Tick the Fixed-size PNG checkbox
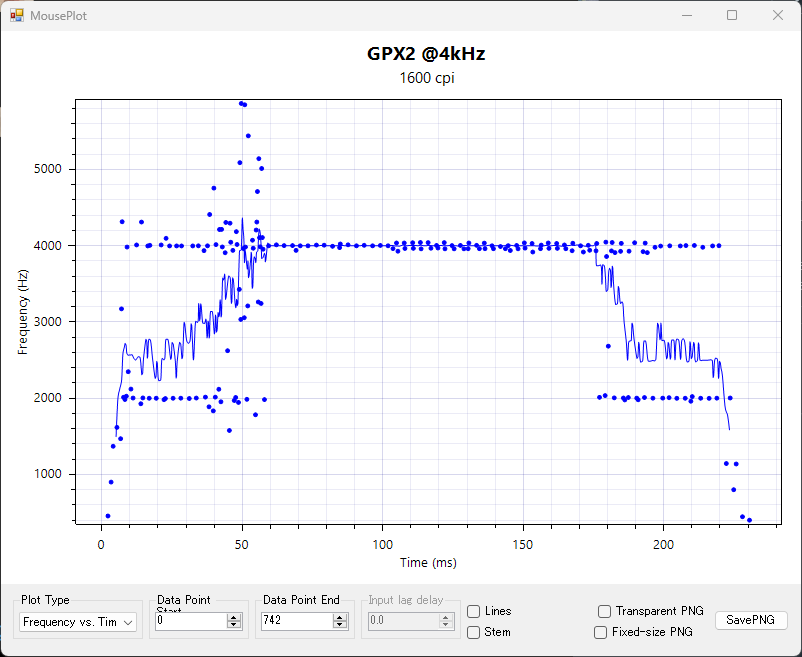This screenshot has height=657, width=802. click(600, 632)
